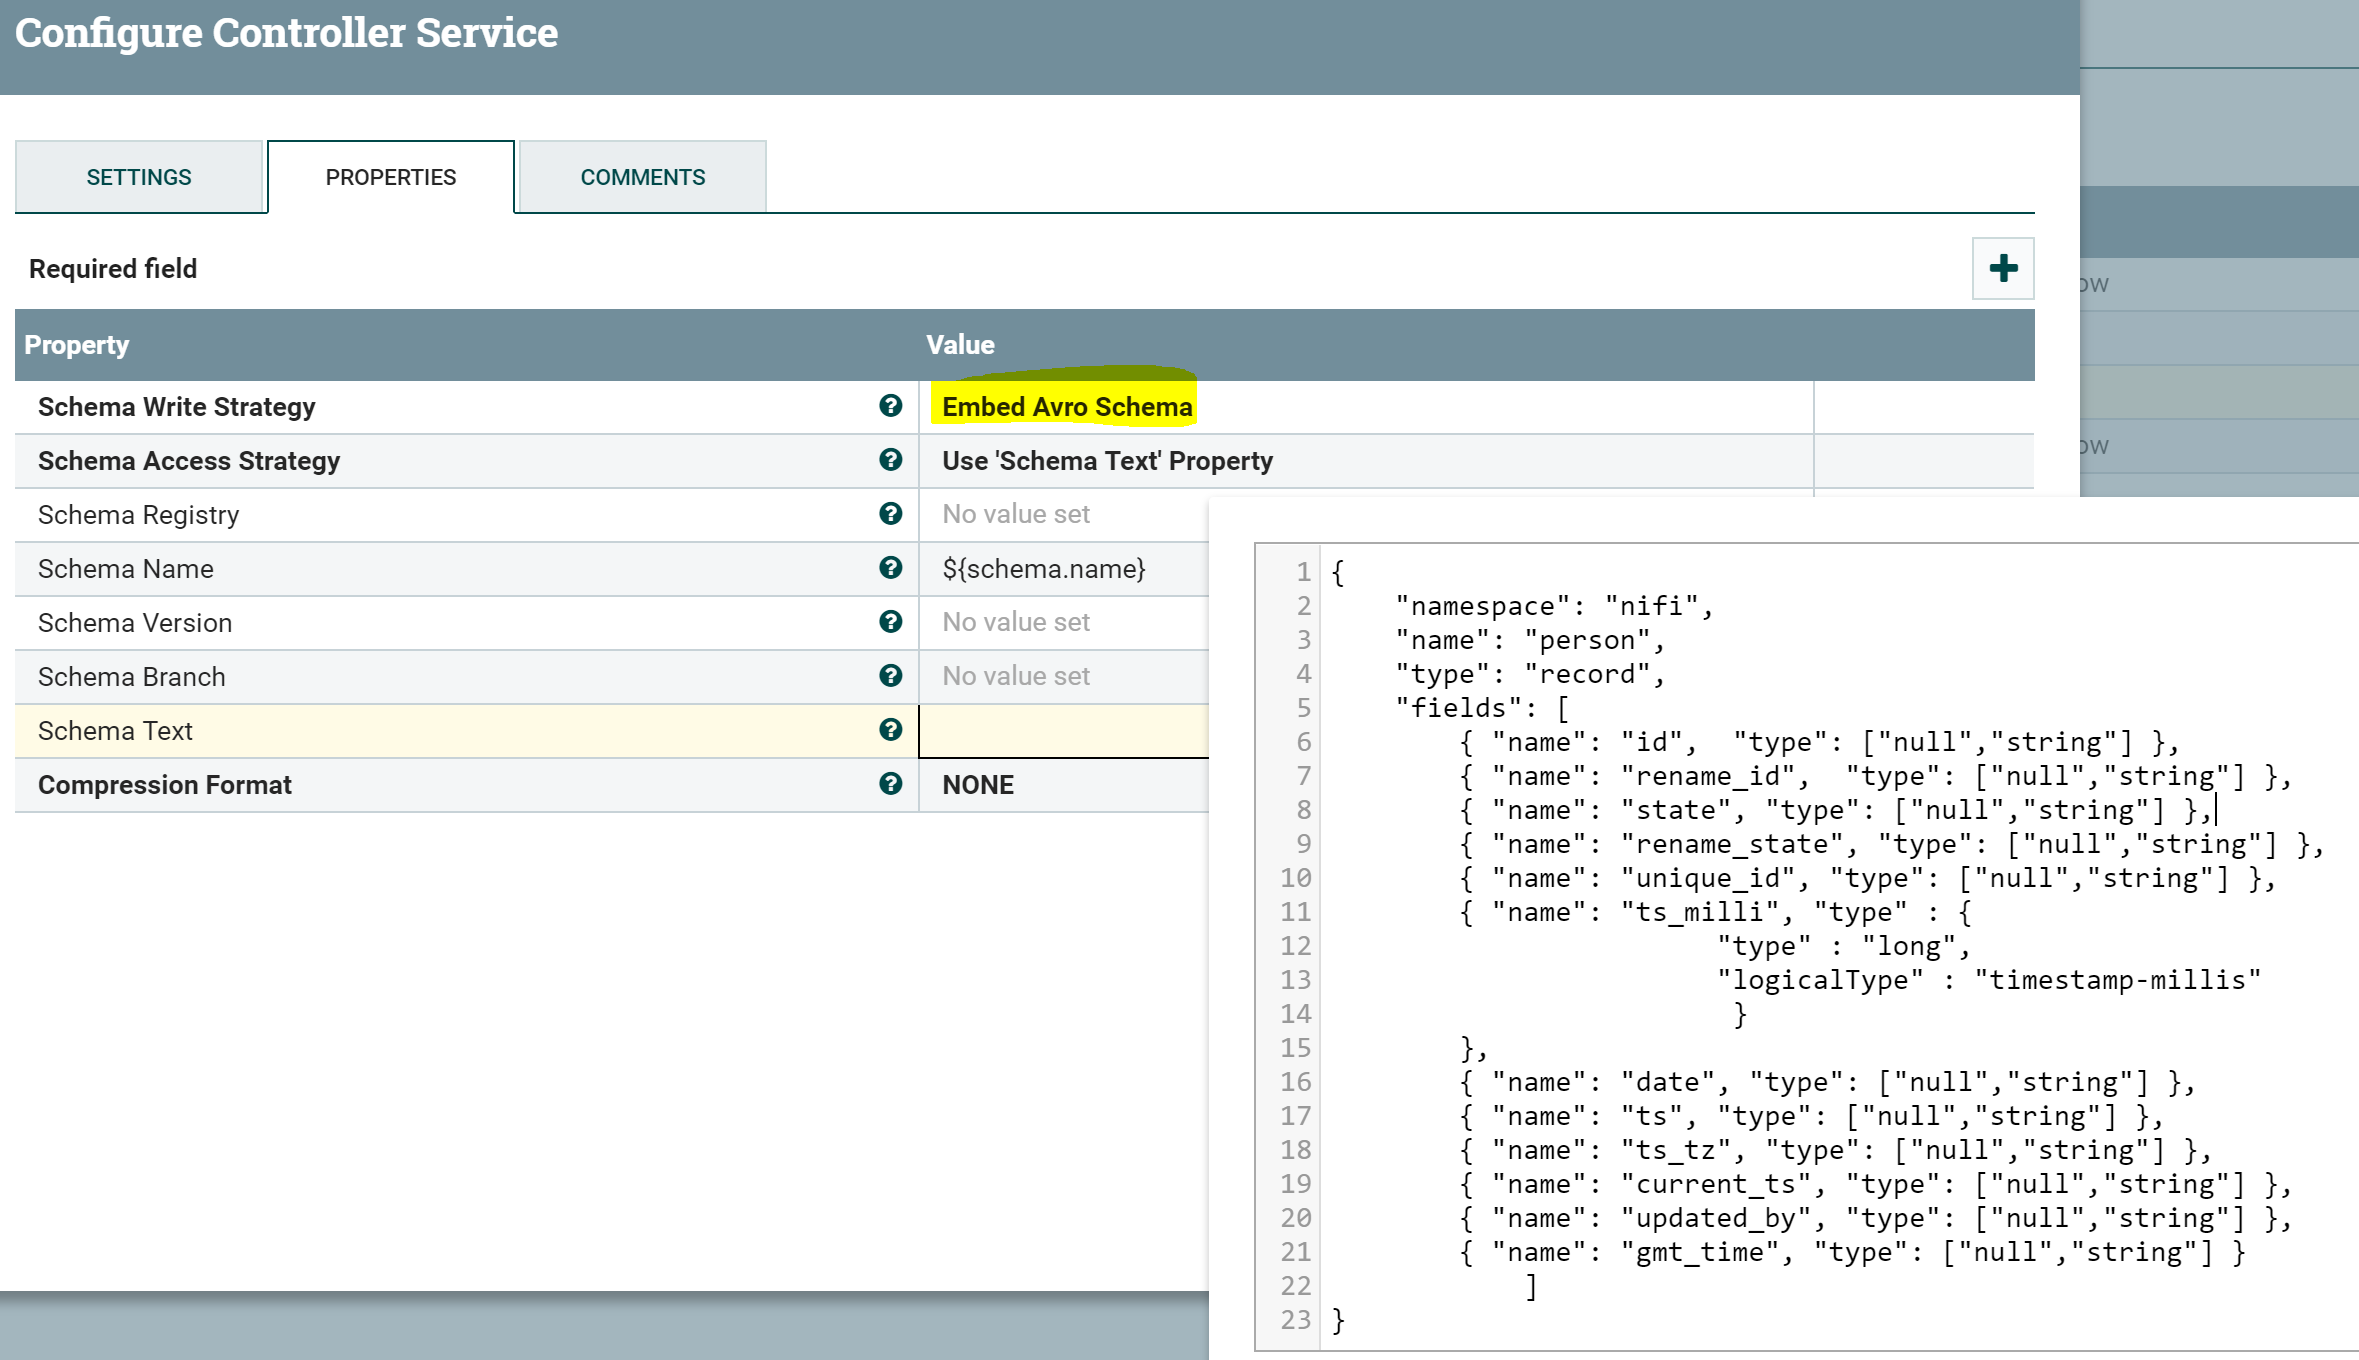Open help for Schema Access Strategy property

click(x=891, y=461)
